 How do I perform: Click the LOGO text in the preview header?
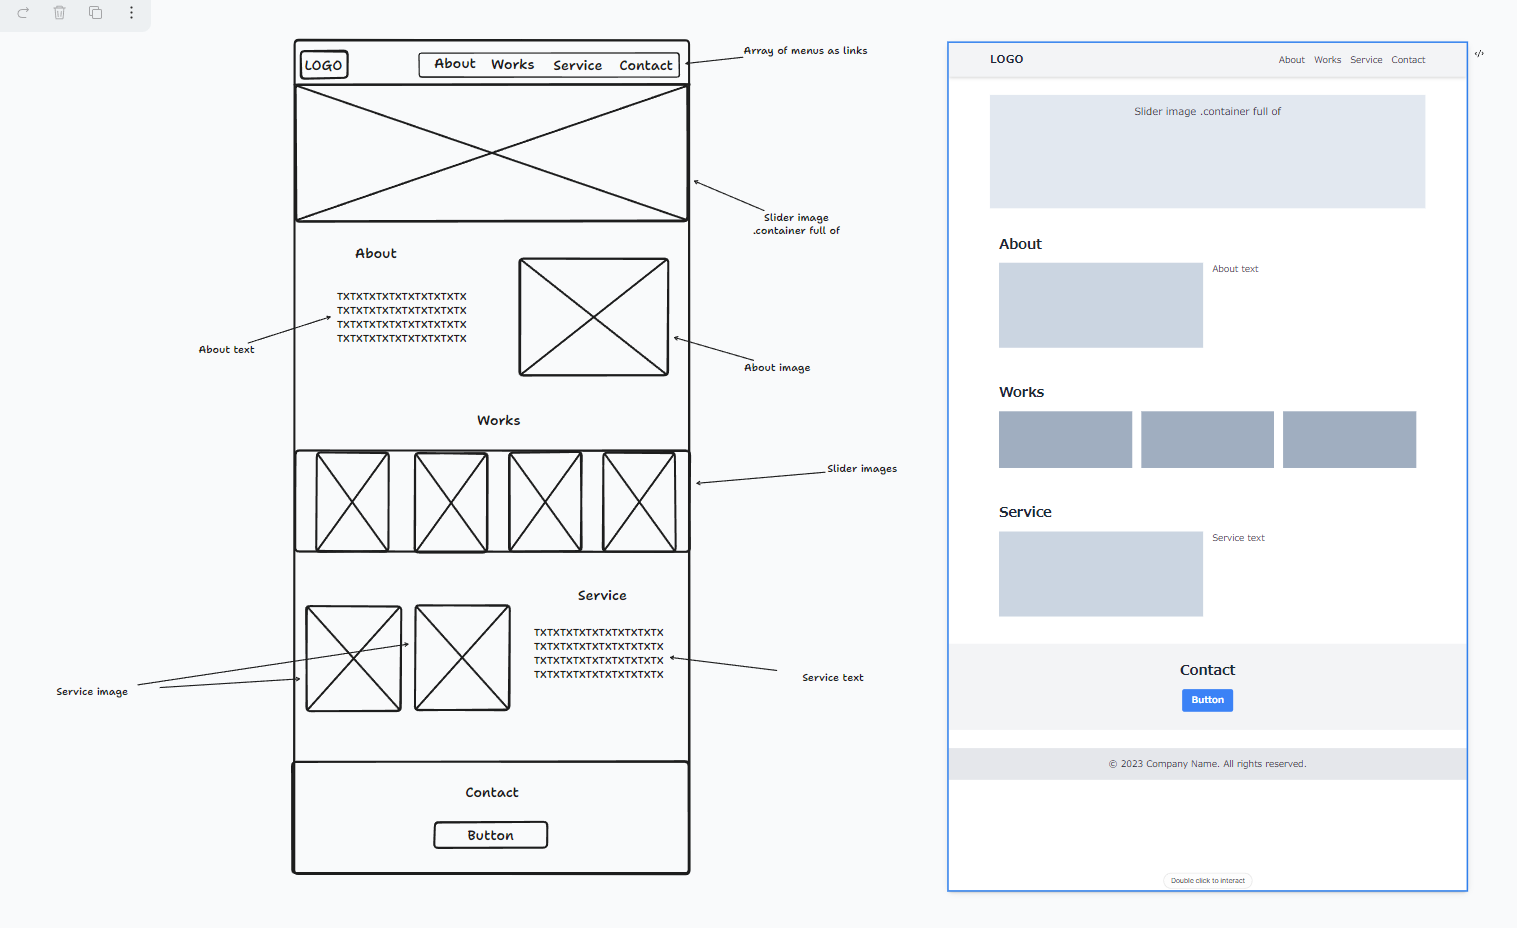[1007, 59]
